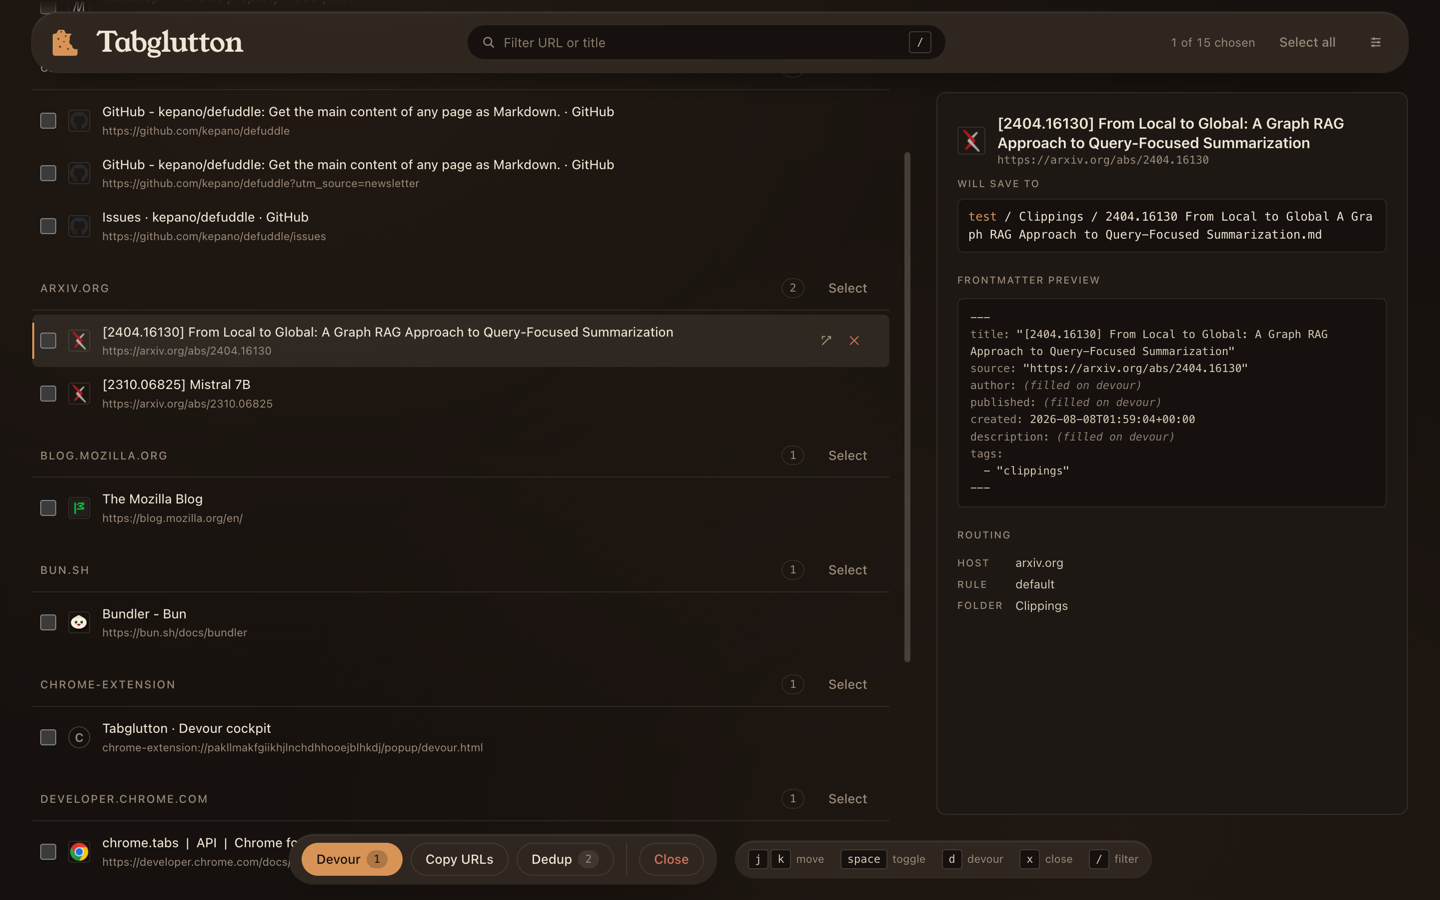Image resolution: width=1440 pixels, height=900 pixels.
Task: Select the BLOG.MOZILLA.ORG group
Action: coord(847,455)
